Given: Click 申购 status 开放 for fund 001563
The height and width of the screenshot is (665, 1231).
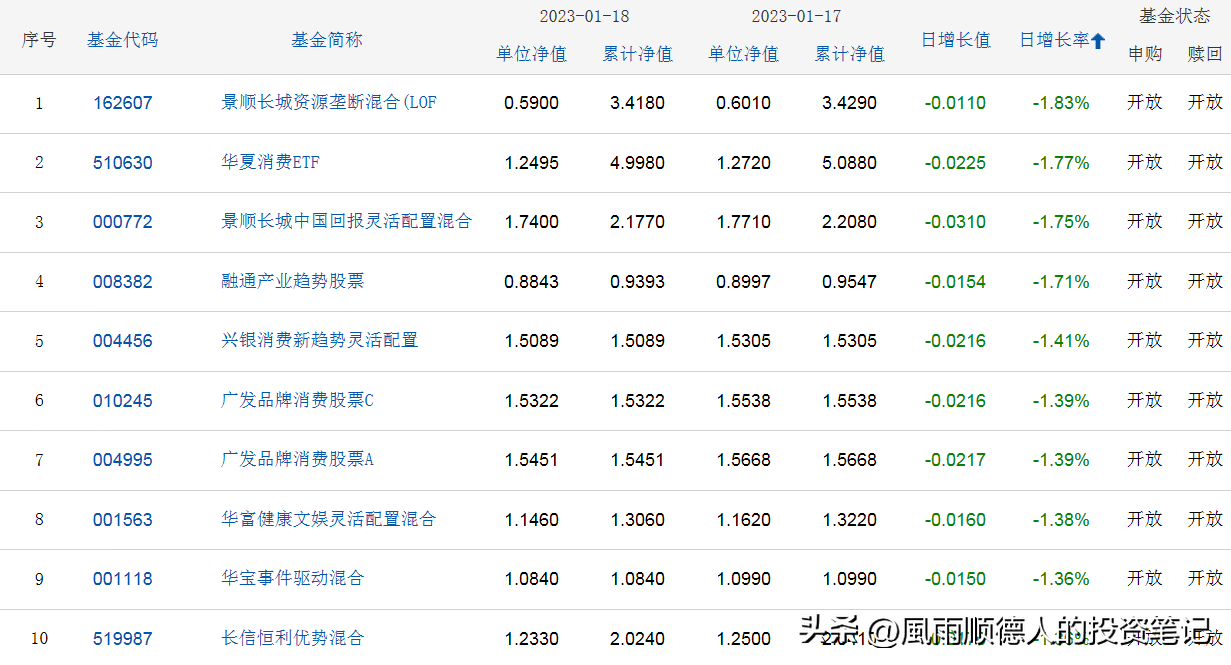Looking at the screenshot, I should click(1145, 519).
